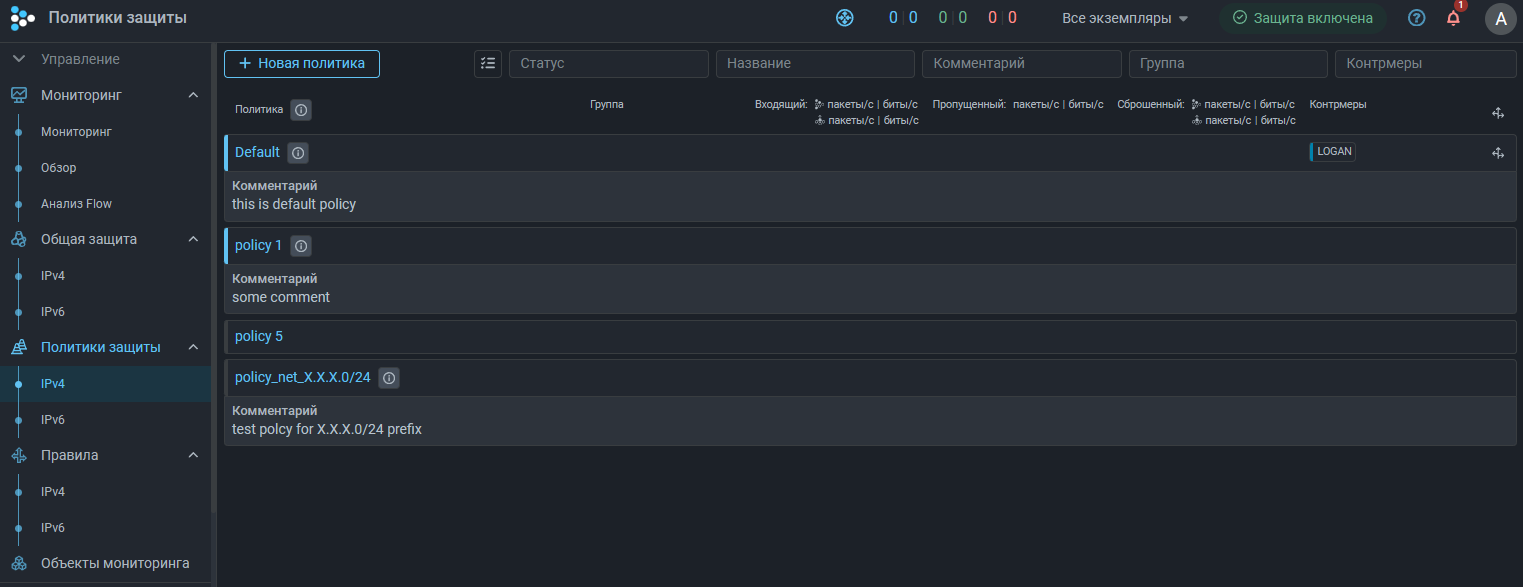Click info icon next to policy_net_X.X.X.0/24
1523x587 pixels.
(x=389, y=378)
